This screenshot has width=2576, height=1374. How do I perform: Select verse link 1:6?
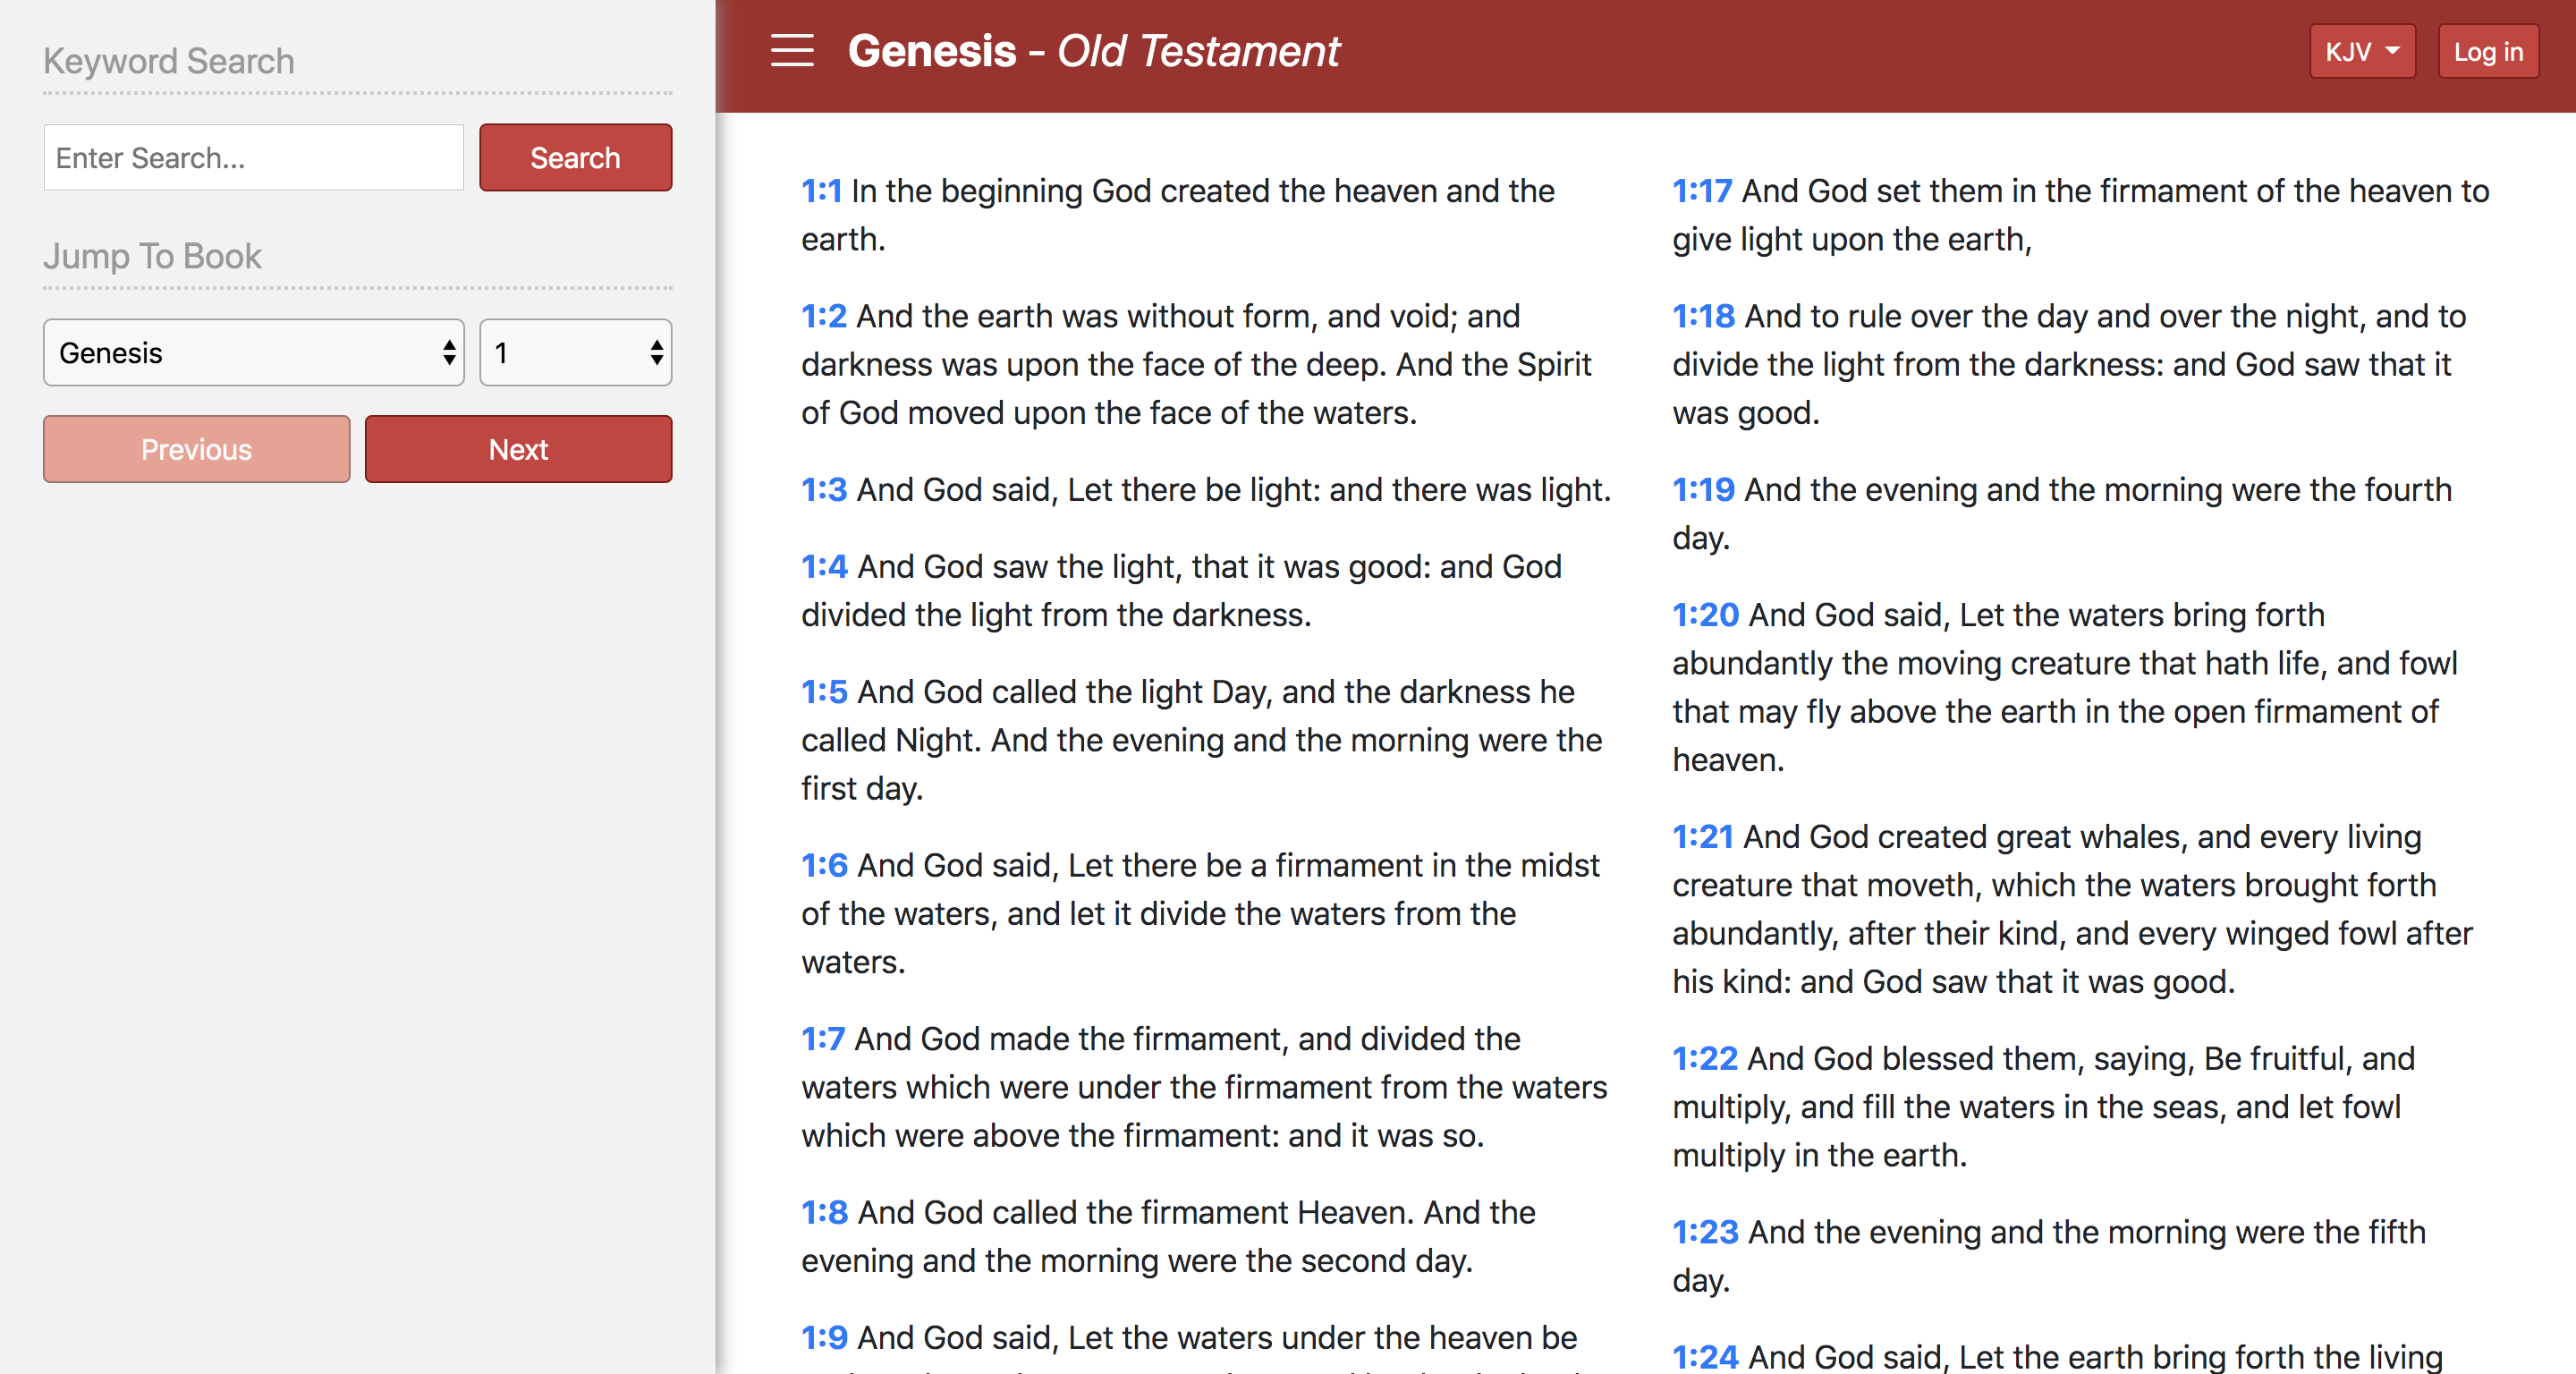coord(824,866)
